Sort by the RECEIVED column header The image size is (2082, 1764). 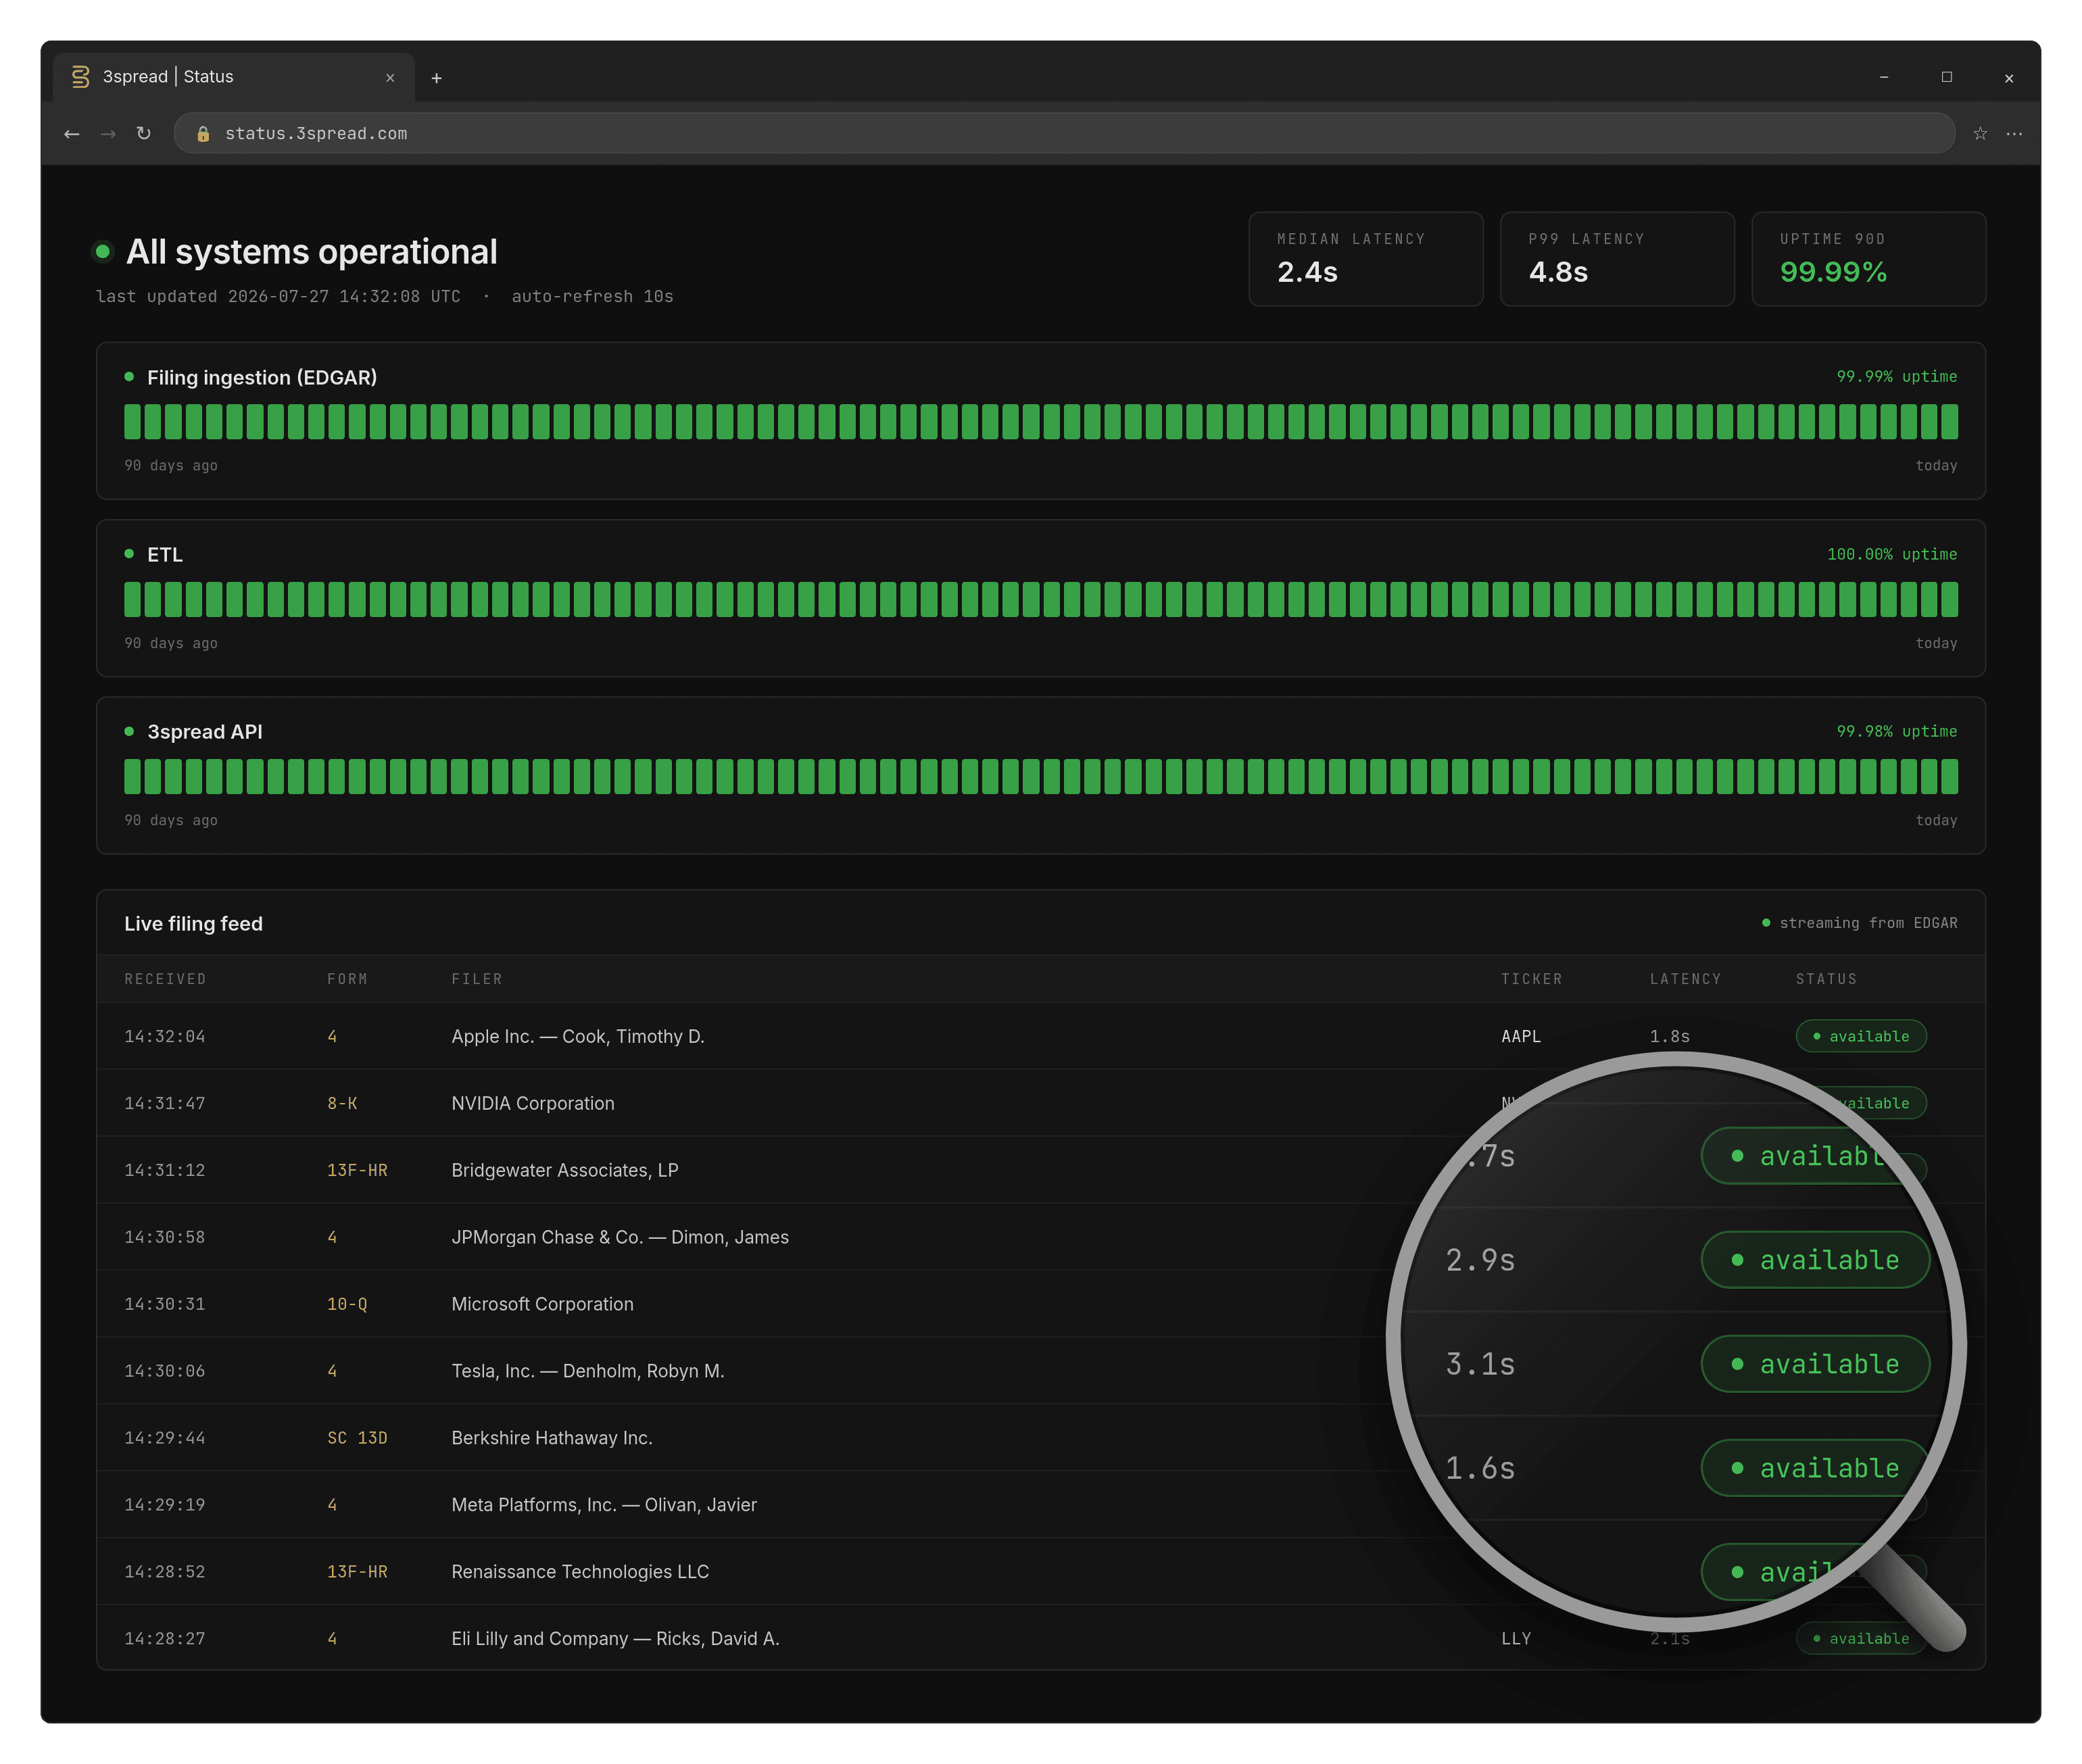click(165, 979)
